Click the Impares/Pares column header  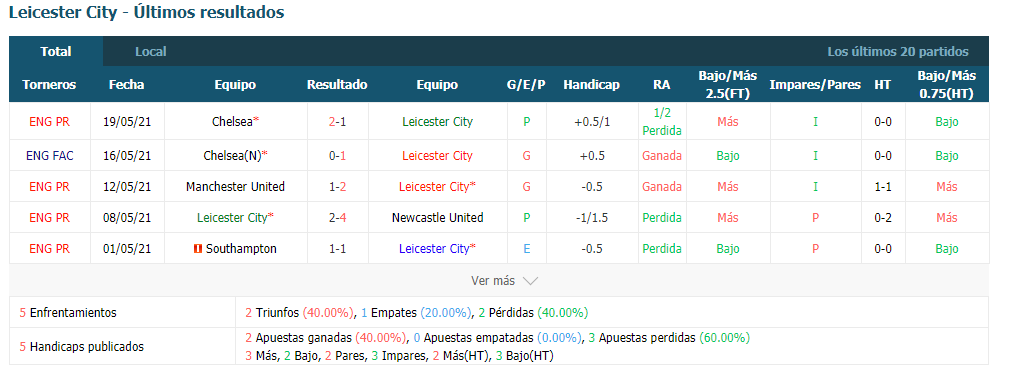(x=815, y=85)
